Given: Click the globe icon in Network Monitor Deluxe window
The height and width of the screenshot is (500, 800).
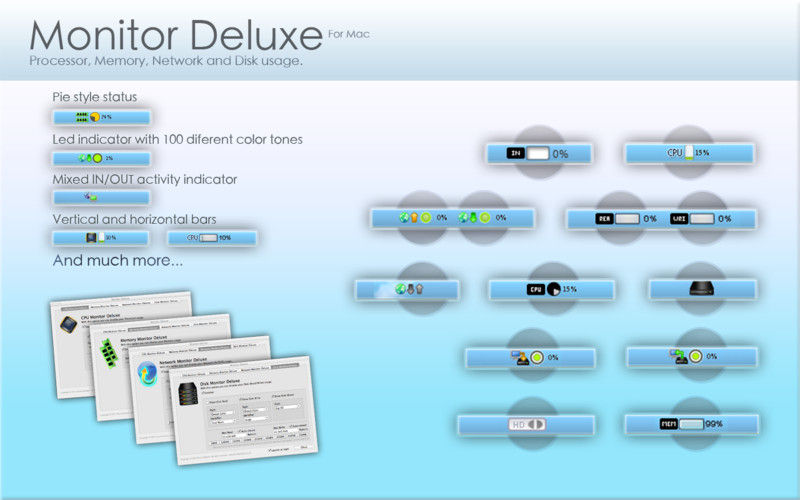Looking at the screenshot, I should coord(147,373).
